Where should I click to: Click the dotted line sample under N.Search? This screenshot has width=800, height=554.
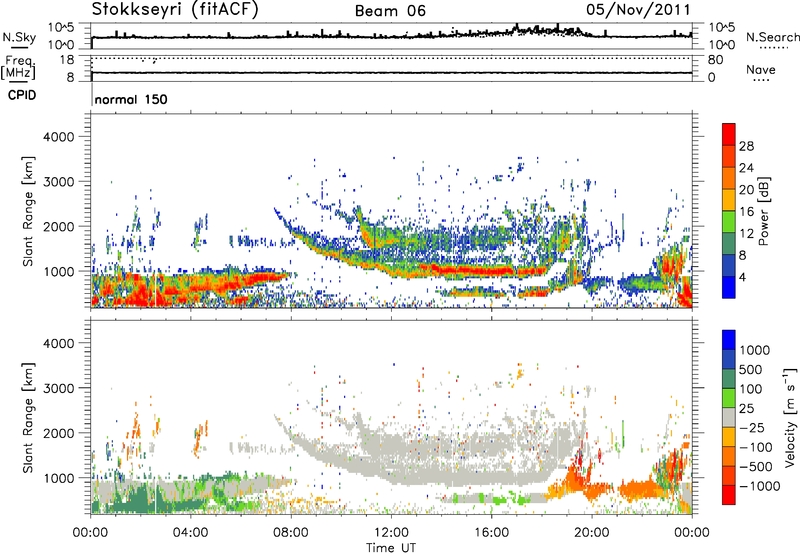[773, 48]
